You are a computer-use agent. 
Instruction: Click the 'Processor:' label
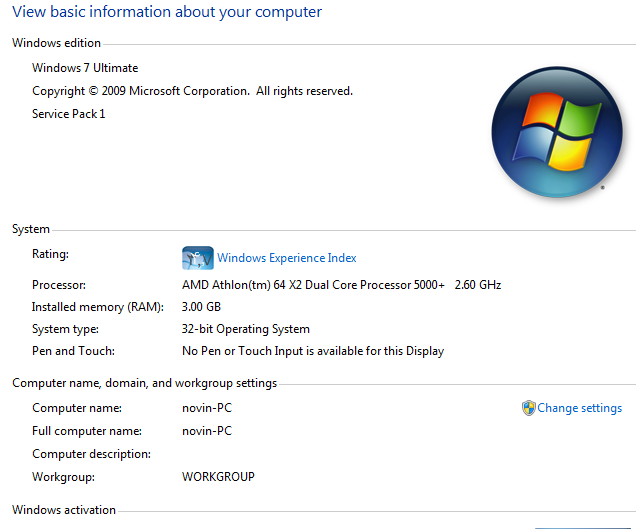coord(59,284)
